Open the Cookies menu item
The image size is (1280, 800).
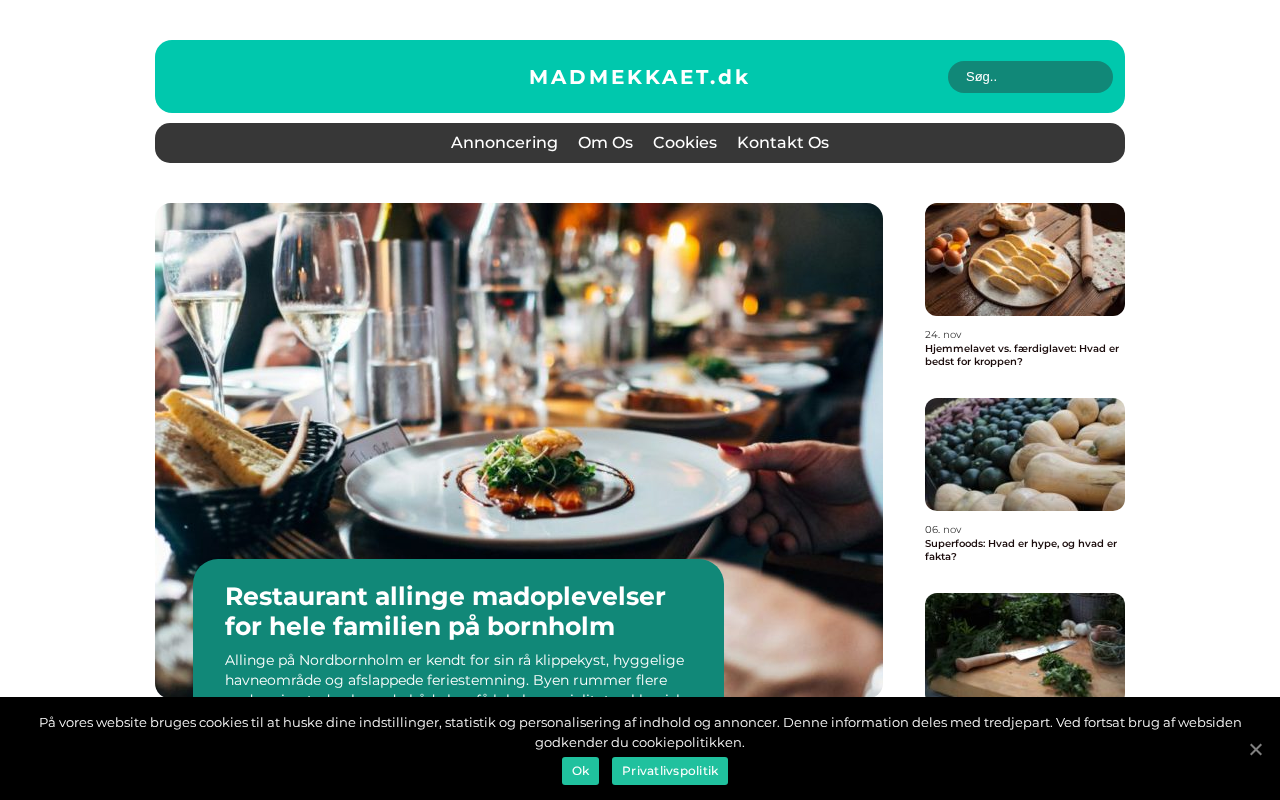click(x=685, y=143)
